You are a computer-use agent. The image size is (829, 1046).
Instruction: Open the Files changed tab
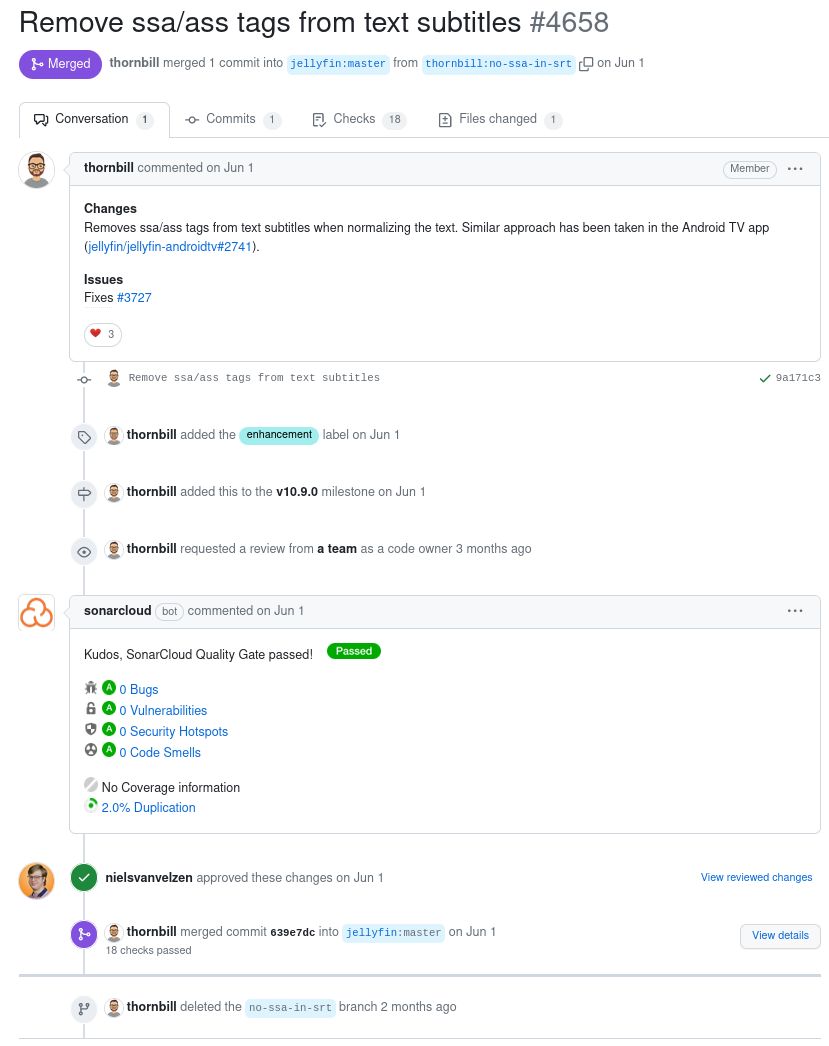tap(499, 119)
